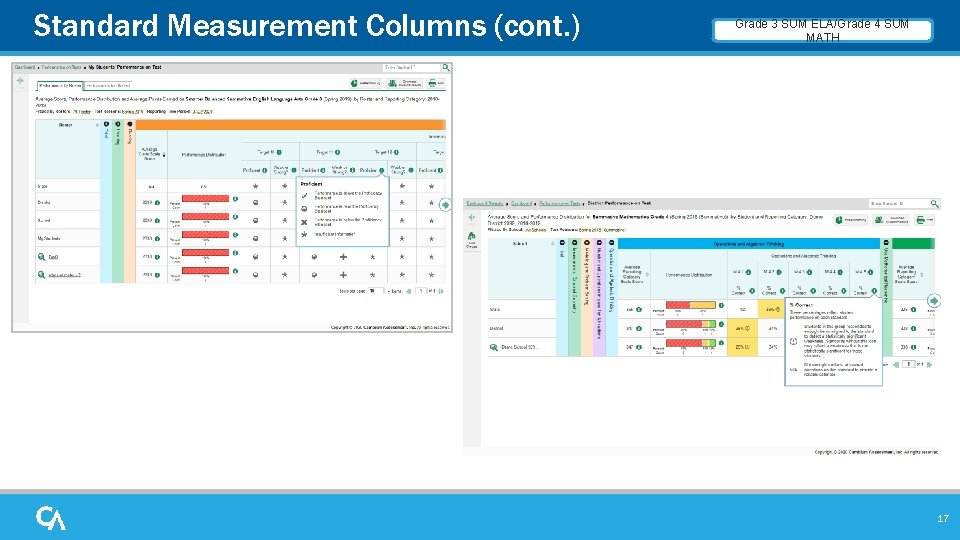Open Test Groups icon in Math report sidebar

coord(471,239)
